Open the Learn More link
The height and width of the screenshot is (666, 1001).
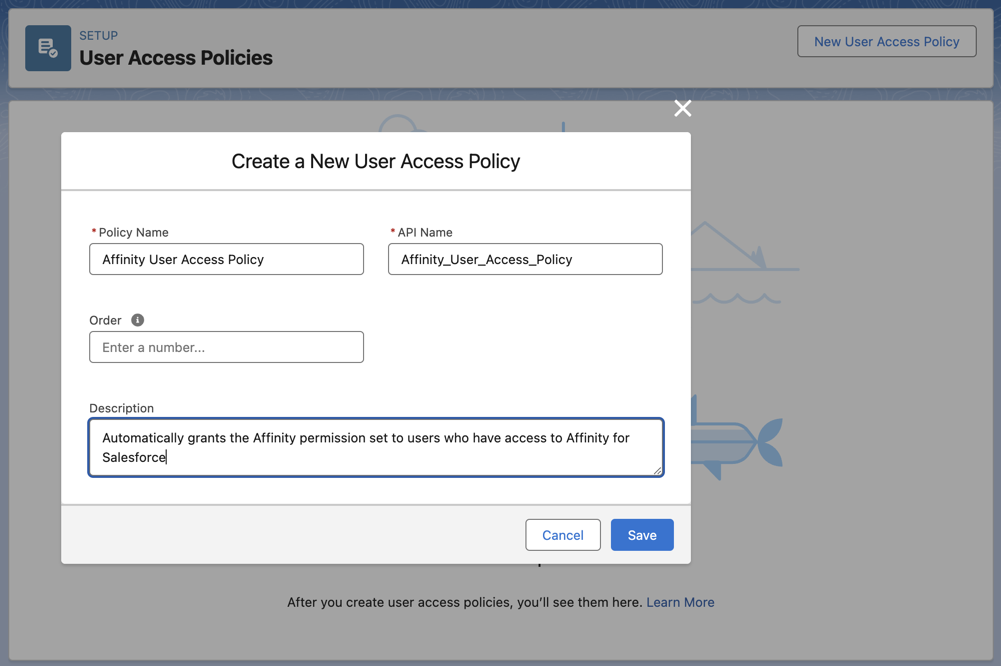tap(680, 602)
